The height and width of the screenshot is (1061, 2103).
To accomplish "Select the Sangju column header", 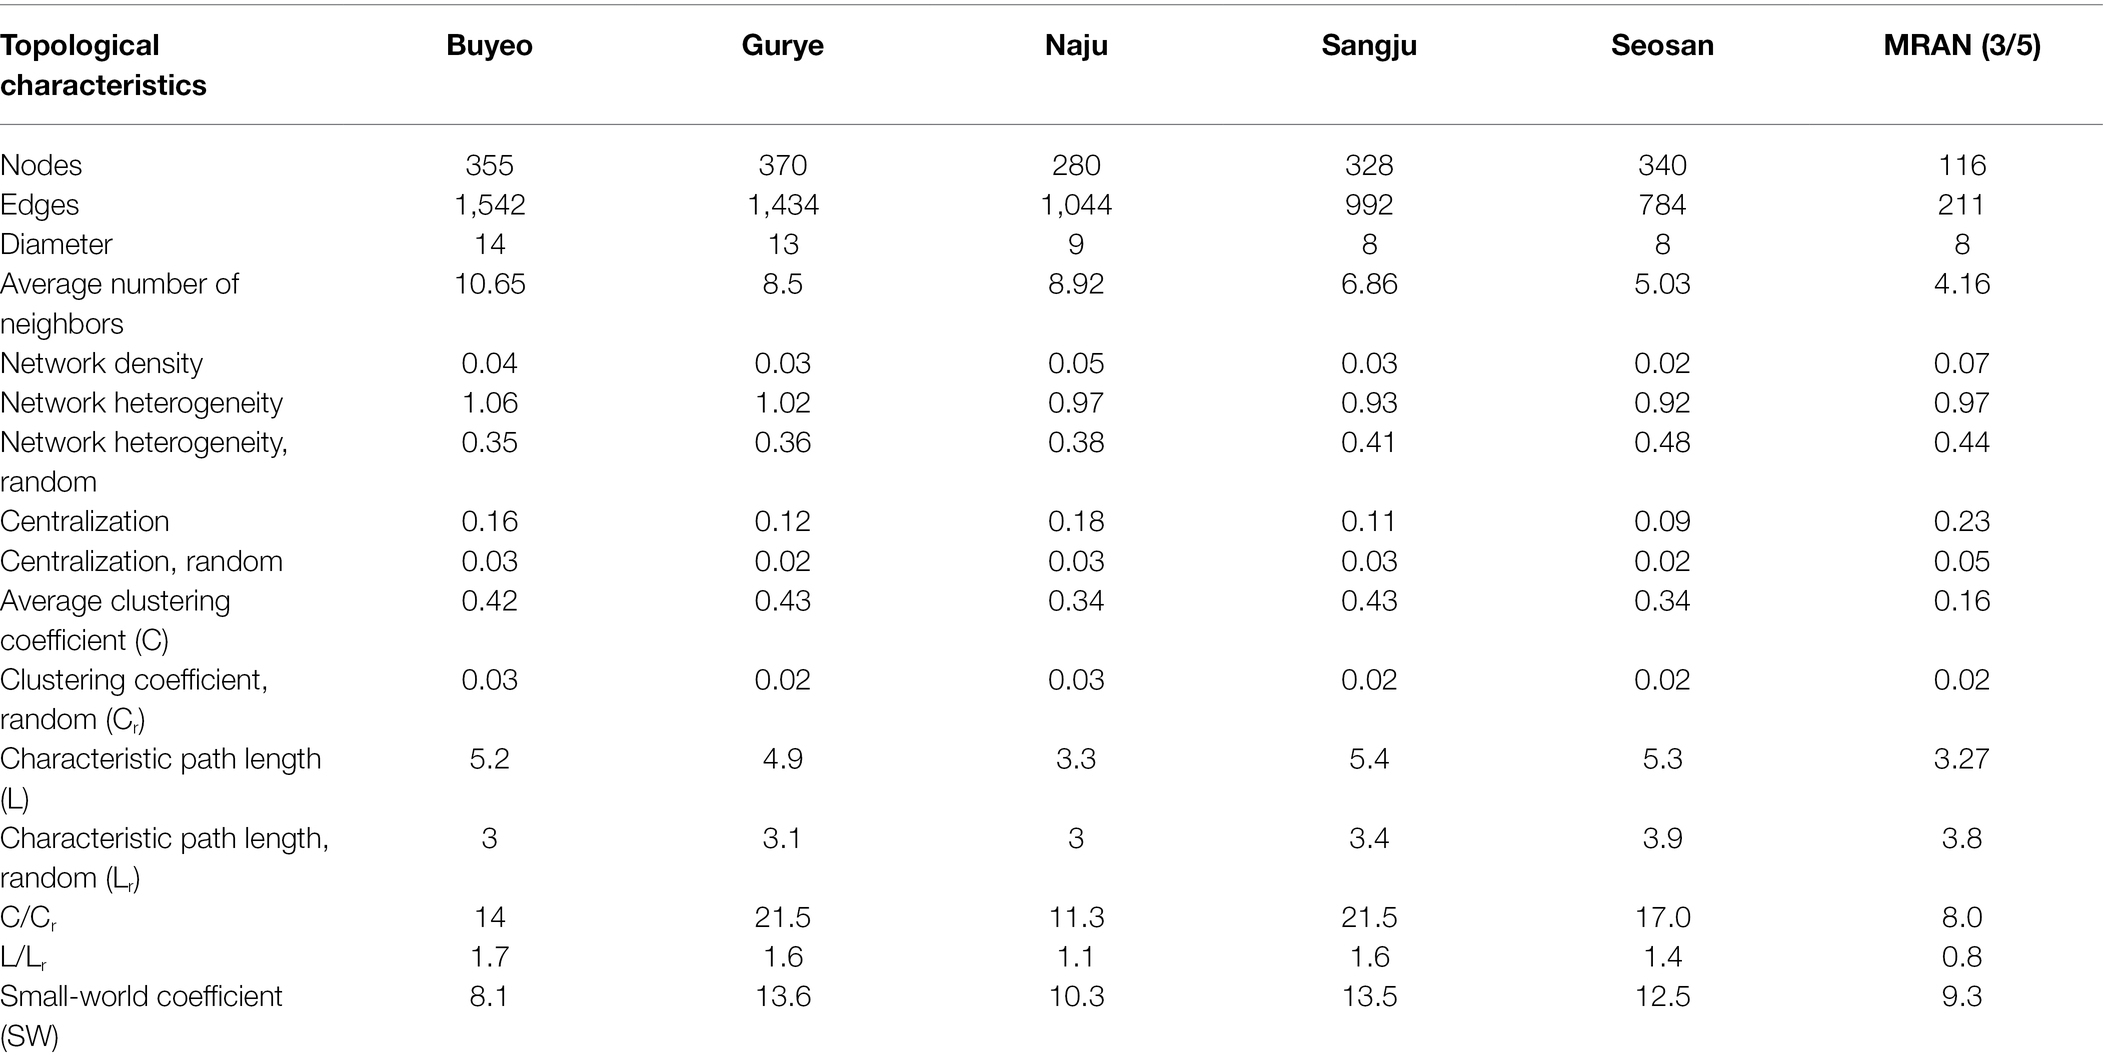I will tap(1369, 46).
